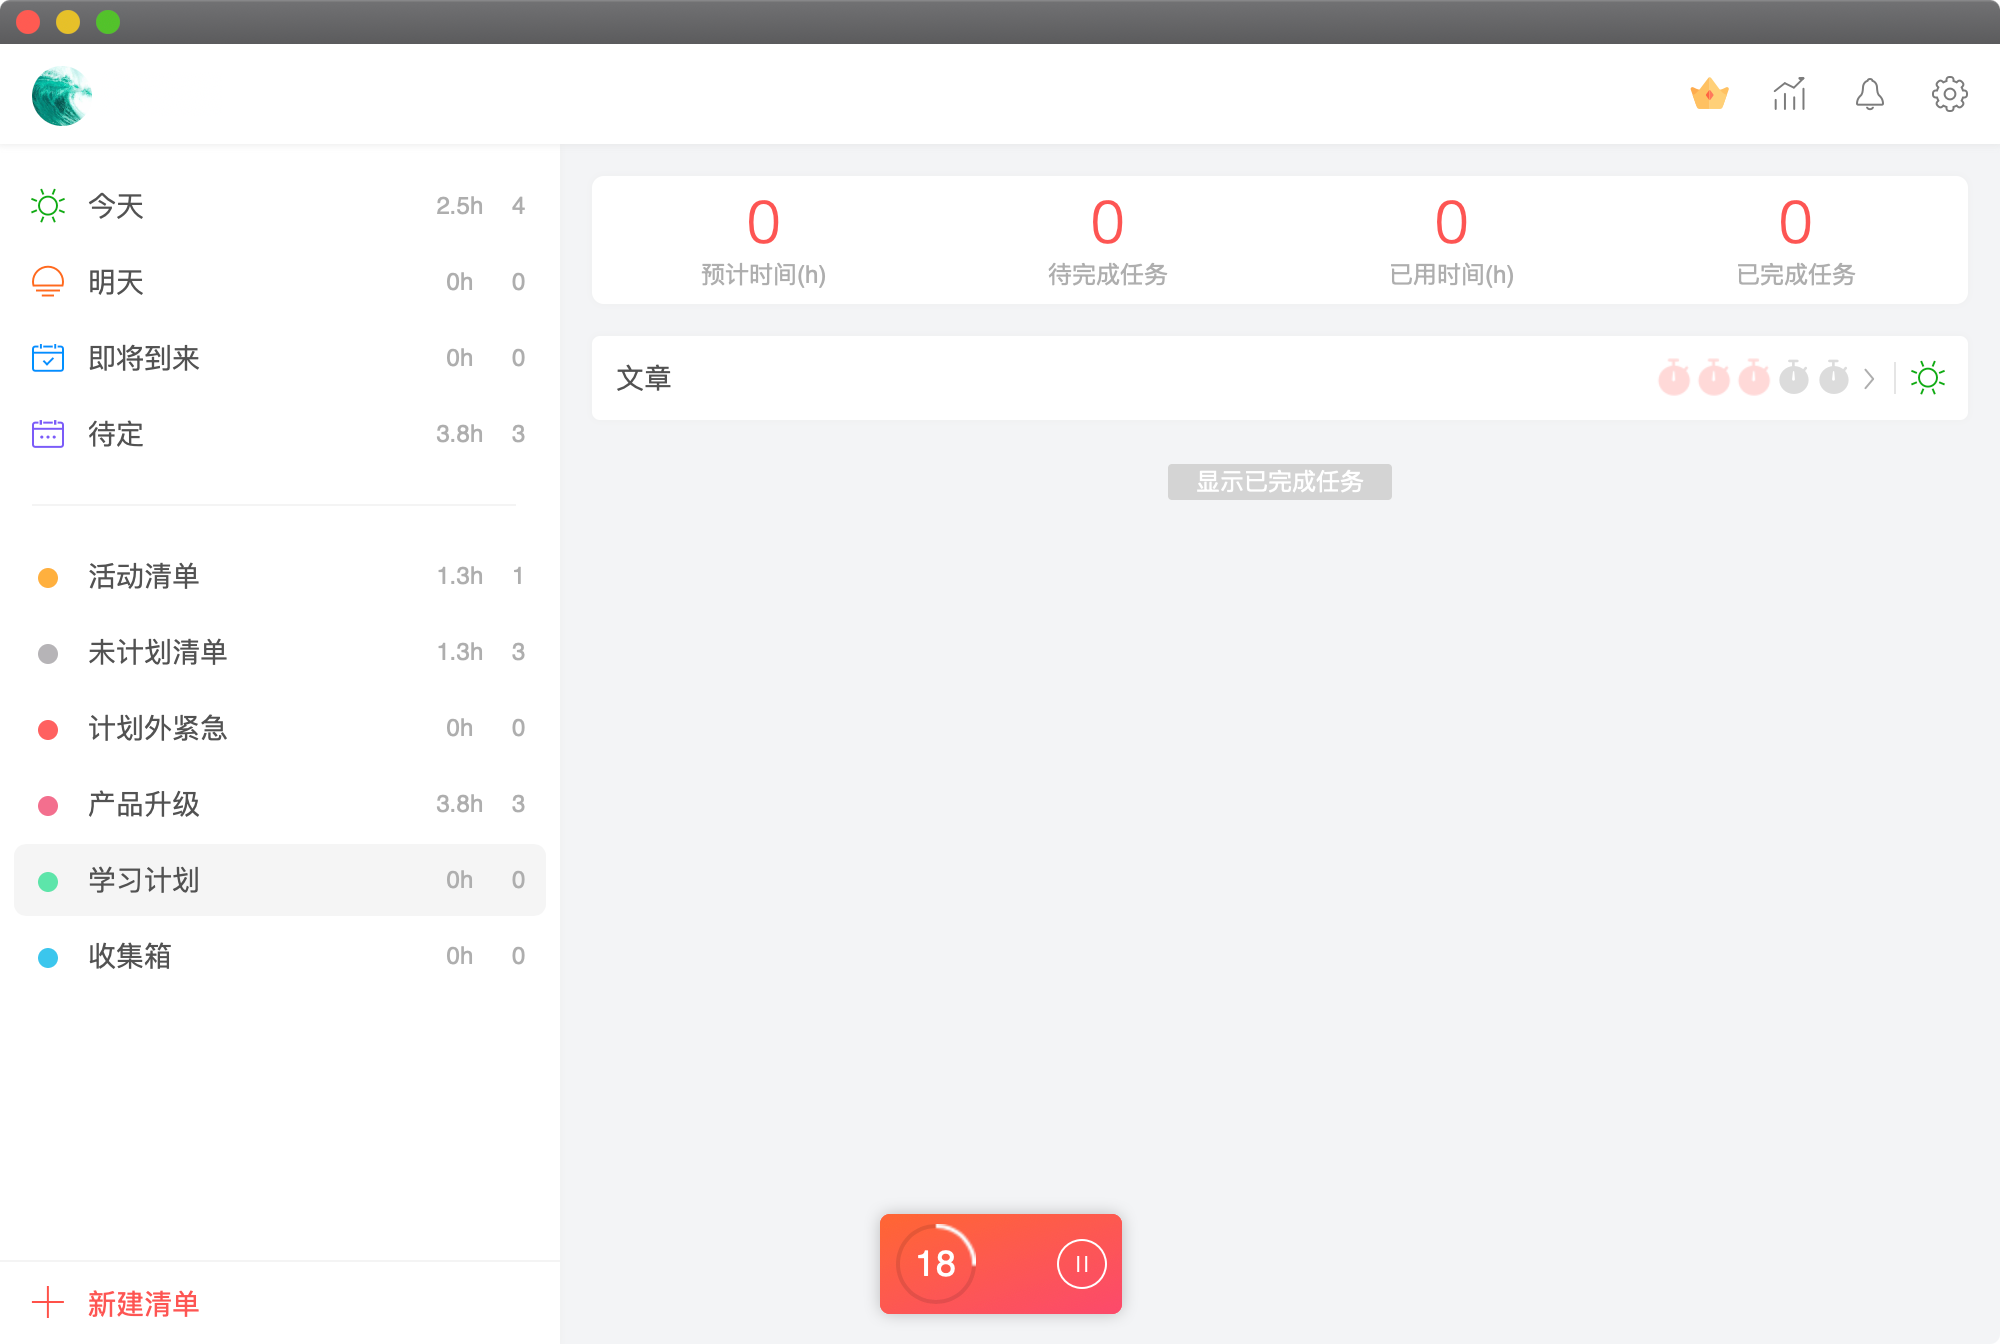Viewport: 2000px width, 1344px height.
Task: Click the sun icon on 文章 task
Action: [1927, 378]
